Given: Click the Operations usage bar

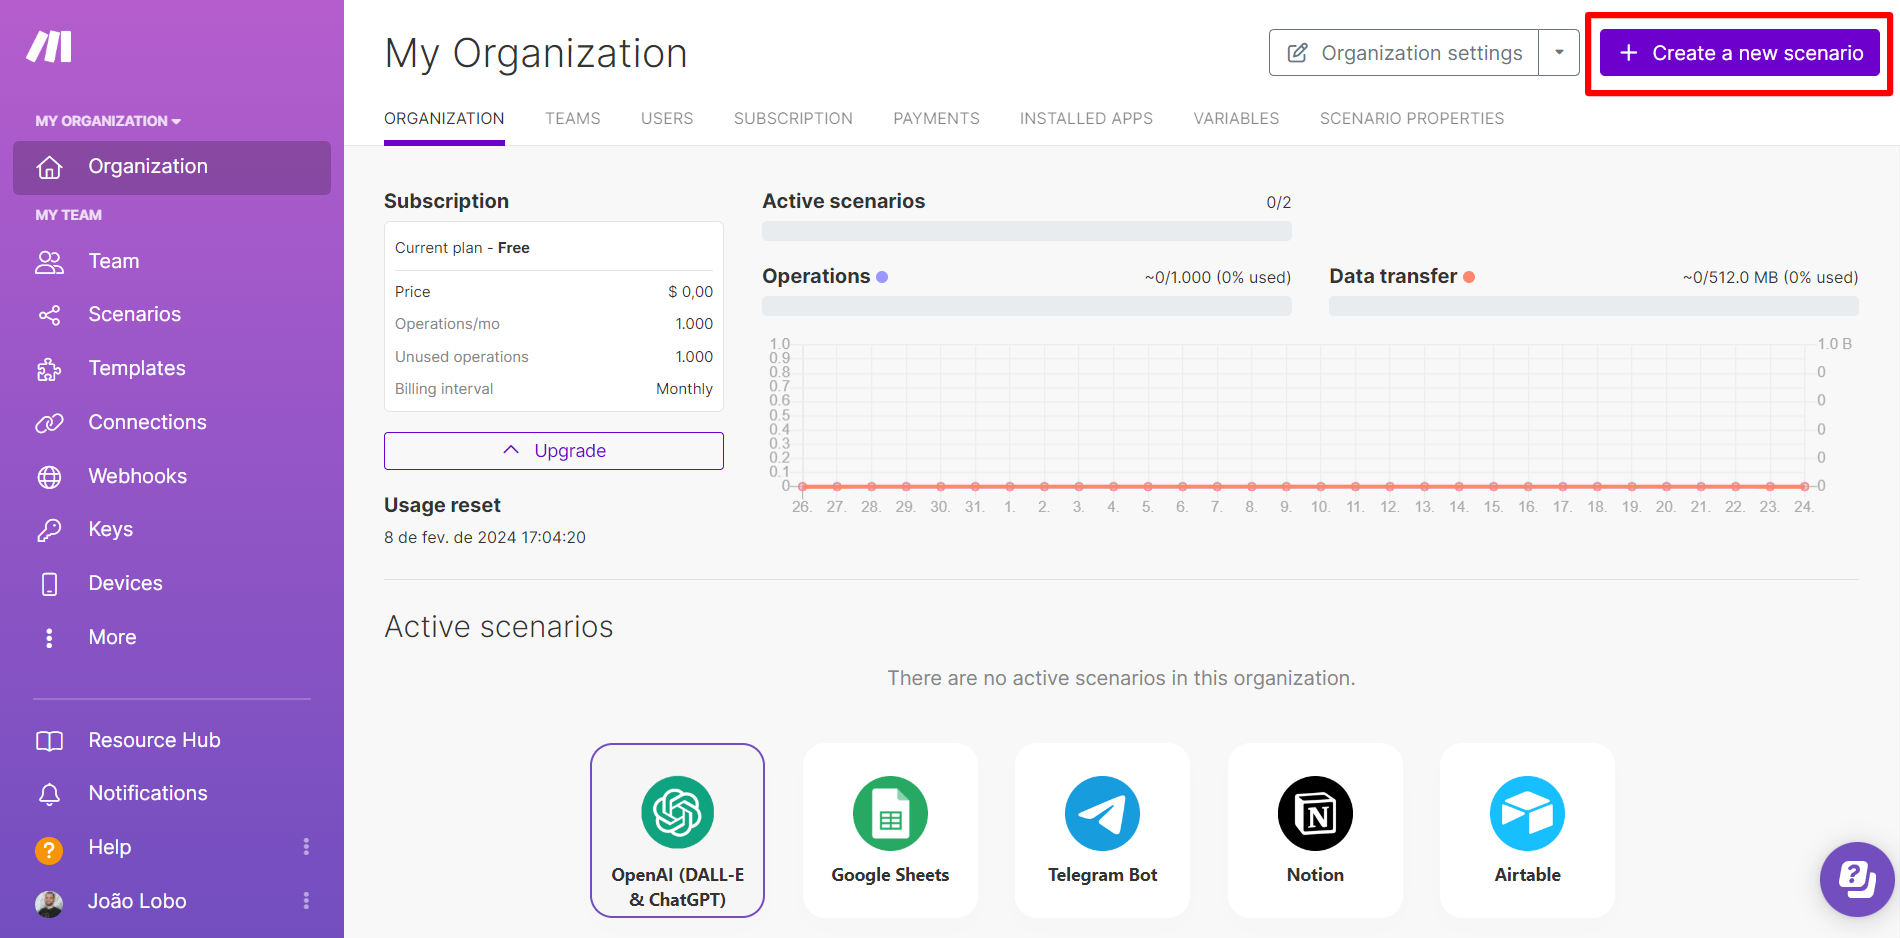Looking at the screenshot, I should [1027, 306].
